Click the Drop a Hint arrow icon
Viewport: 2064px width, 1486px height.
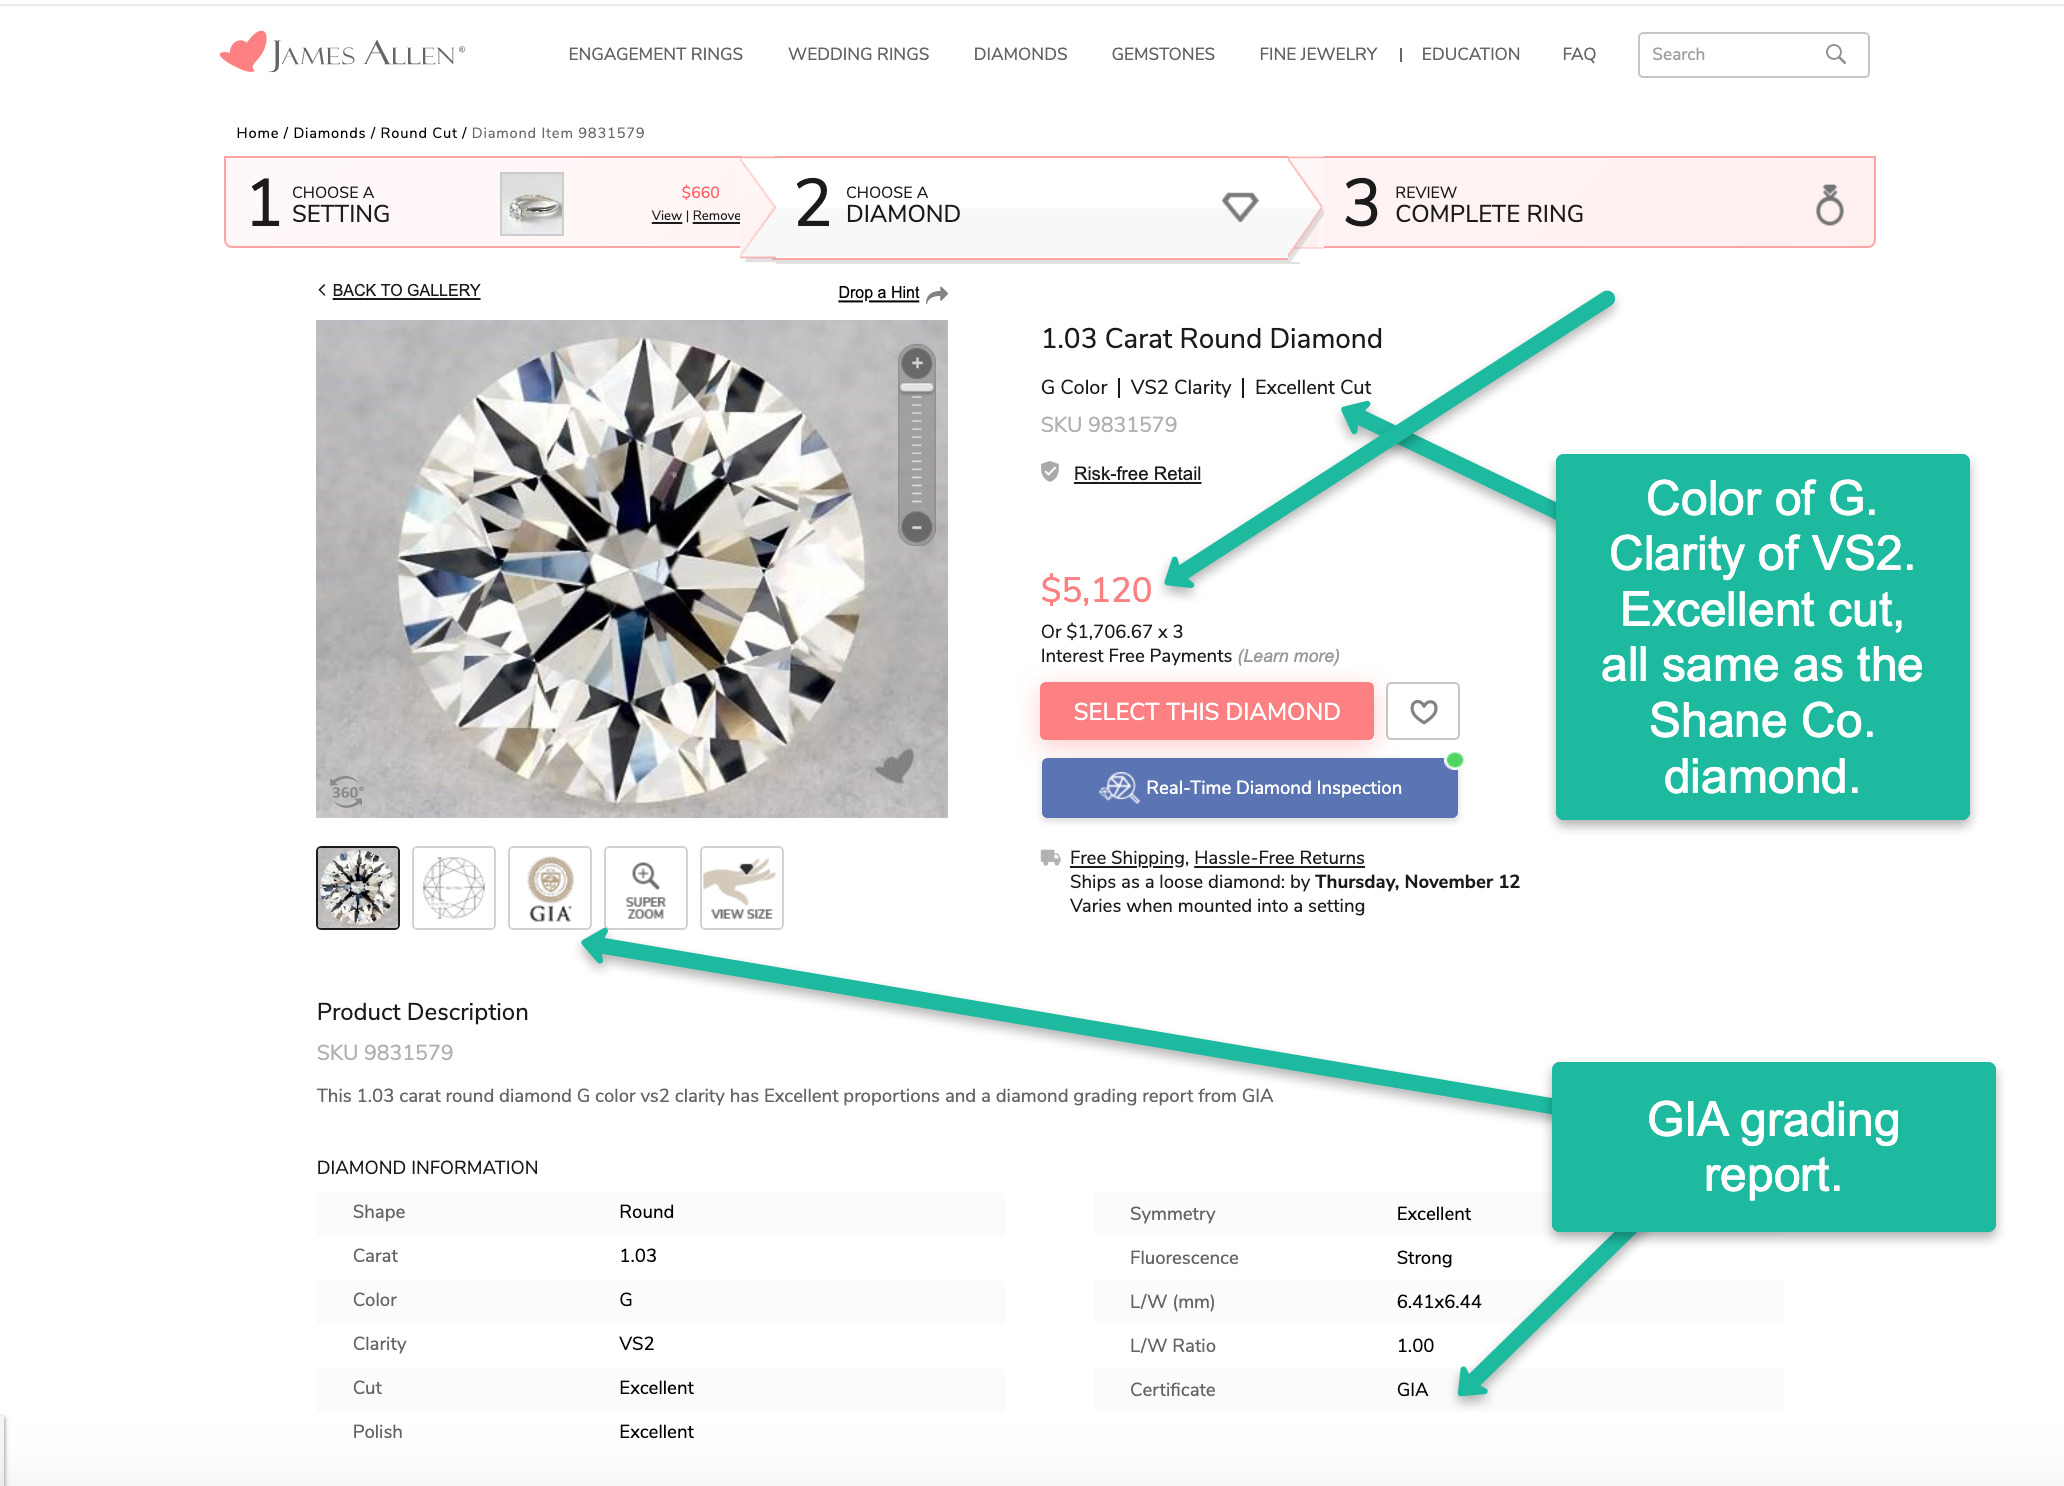(938, 294)
